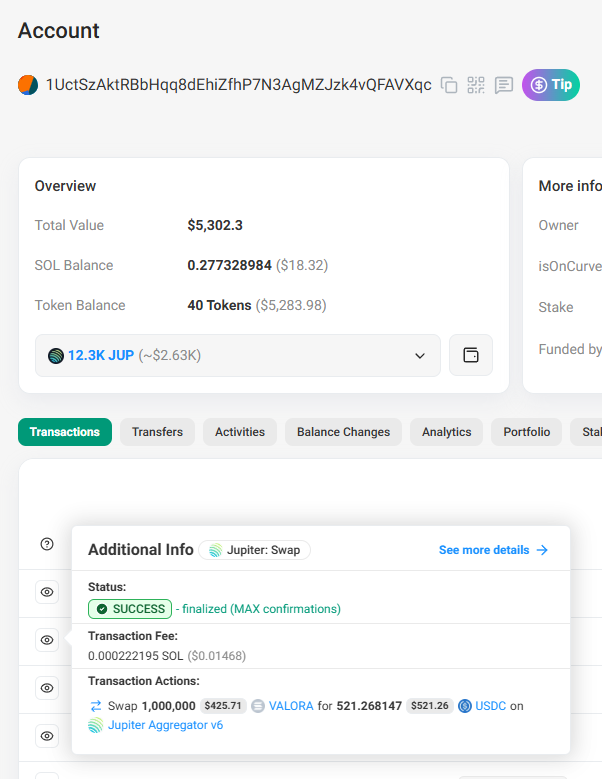Viewport: 602px width, 779px height.
Task: Click the 0.000222195 SOL fee value
Action: click(x=136, y=656)
